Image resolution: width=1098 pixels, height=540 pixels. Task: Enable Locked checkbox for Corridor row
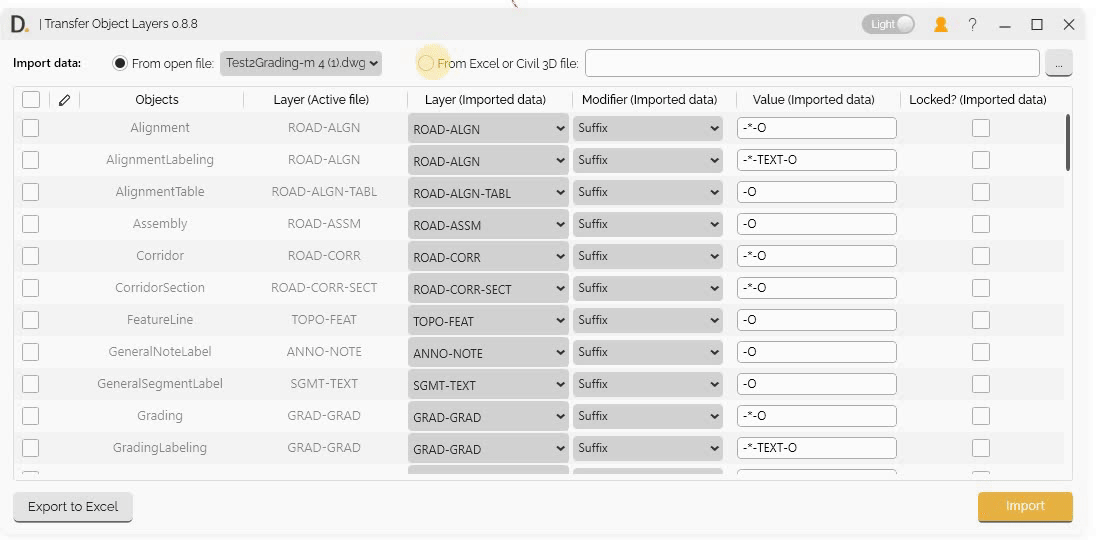click(x=981, y=256)
